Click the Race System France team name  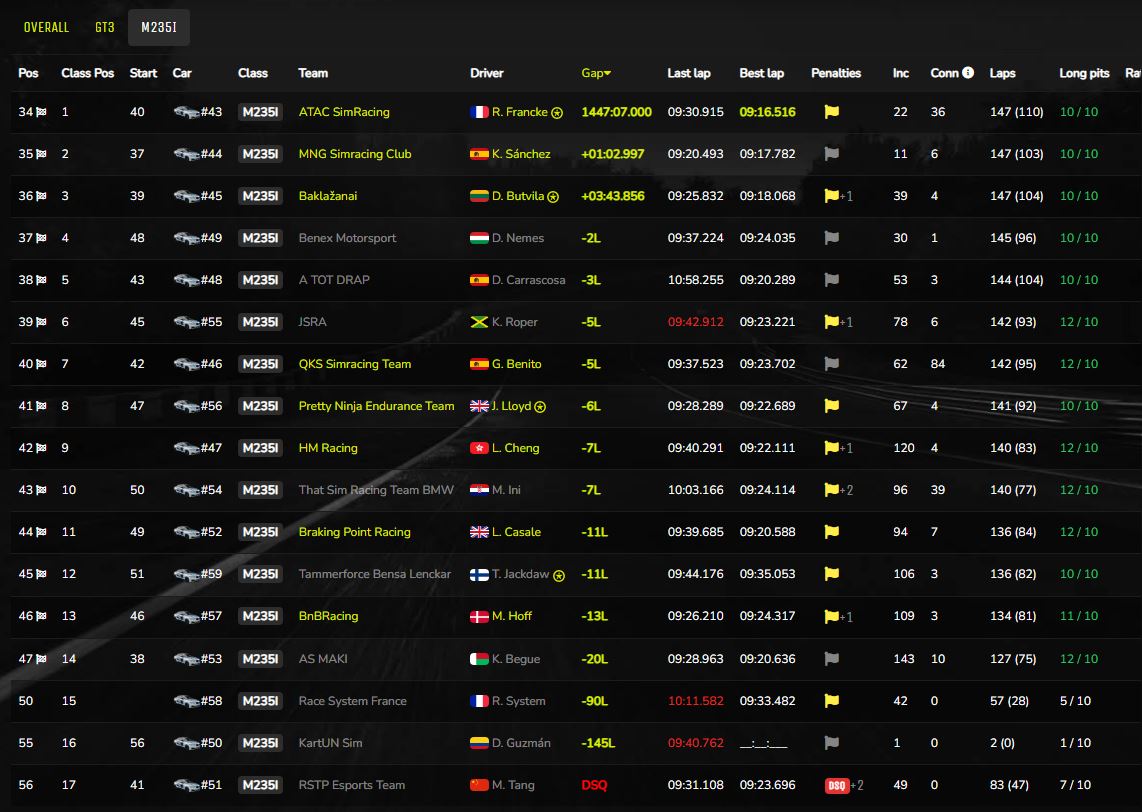(353, 701)
